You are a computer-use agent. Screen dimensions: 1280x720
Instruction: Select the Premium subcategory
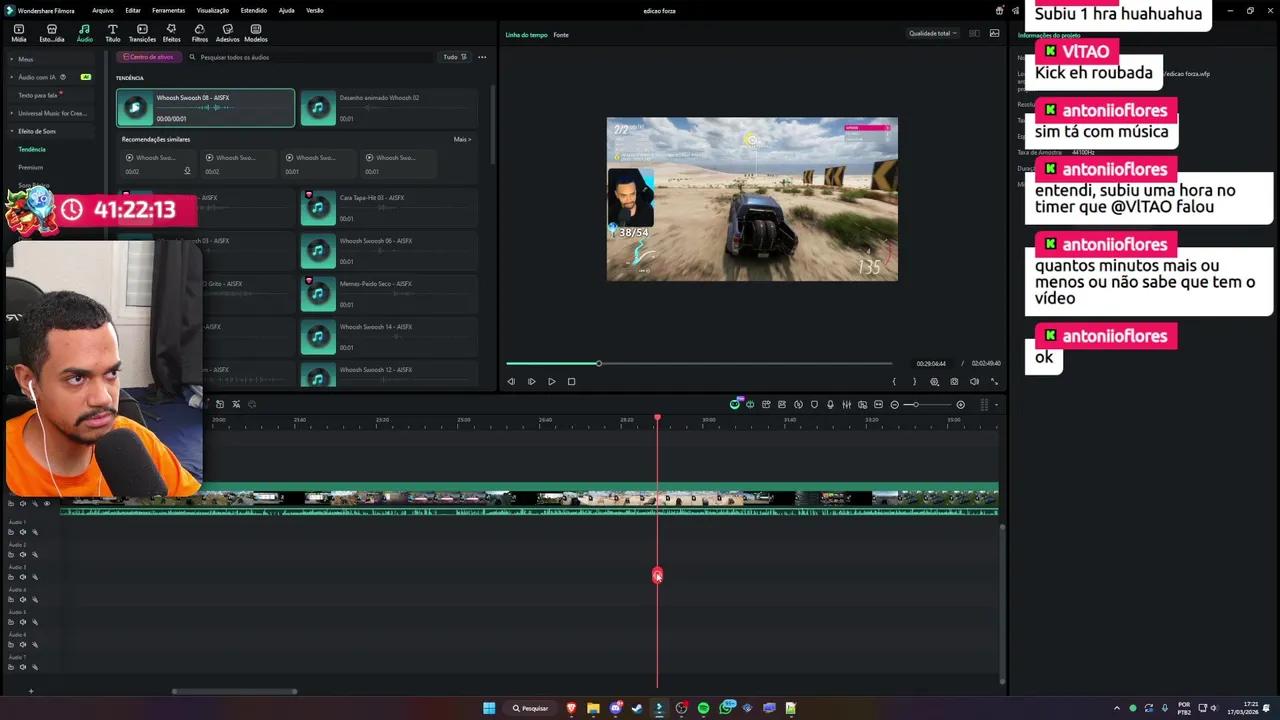click(31, 167)
